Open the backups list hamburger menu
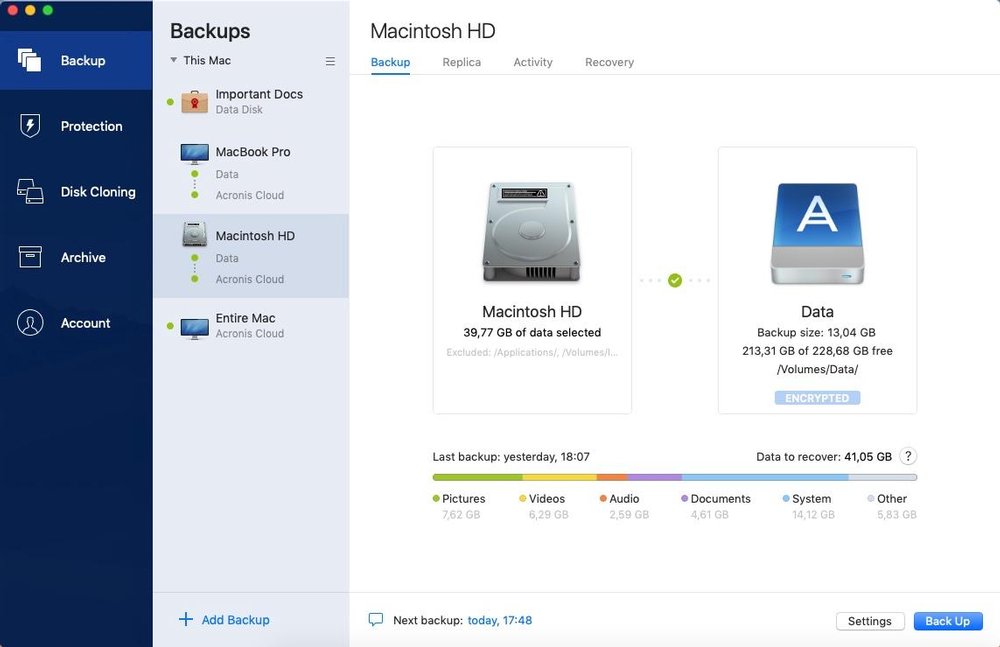The width and height of the screenshot is (1000, 647). [331, 61]
